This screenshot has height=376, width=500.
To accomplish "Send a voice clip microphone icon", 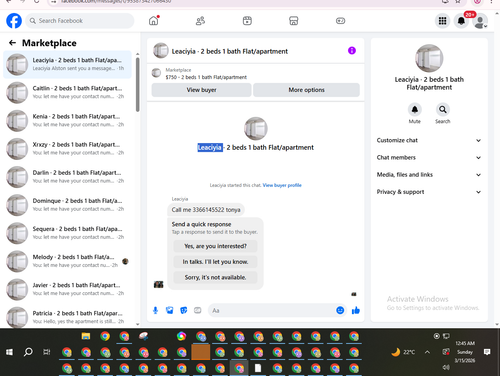I will [155, 310].
